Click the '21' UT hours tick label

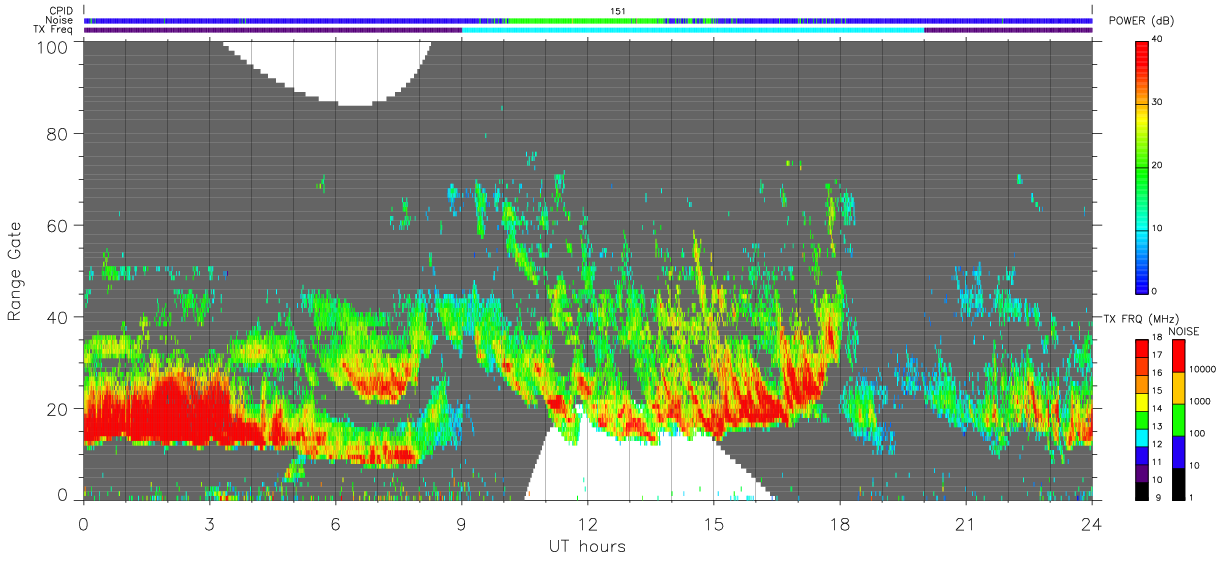point(965,524)
